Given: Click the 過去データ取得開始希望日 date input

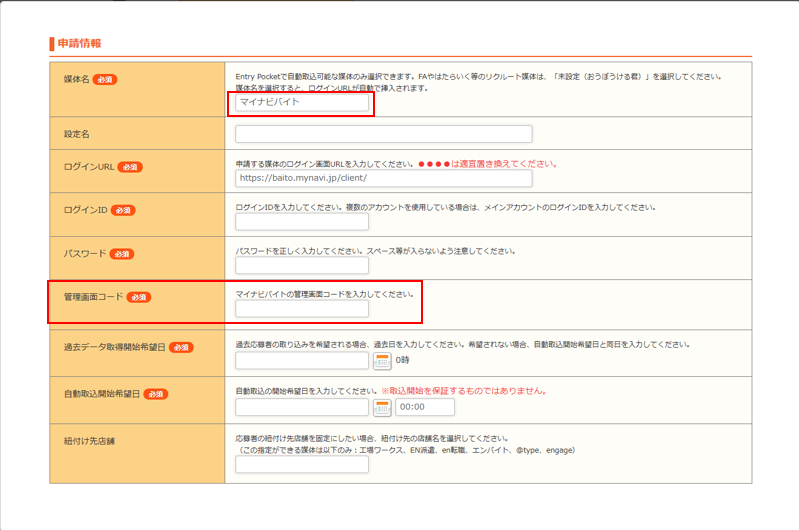Looking at the screenshot, I should (x=302, y=361).
